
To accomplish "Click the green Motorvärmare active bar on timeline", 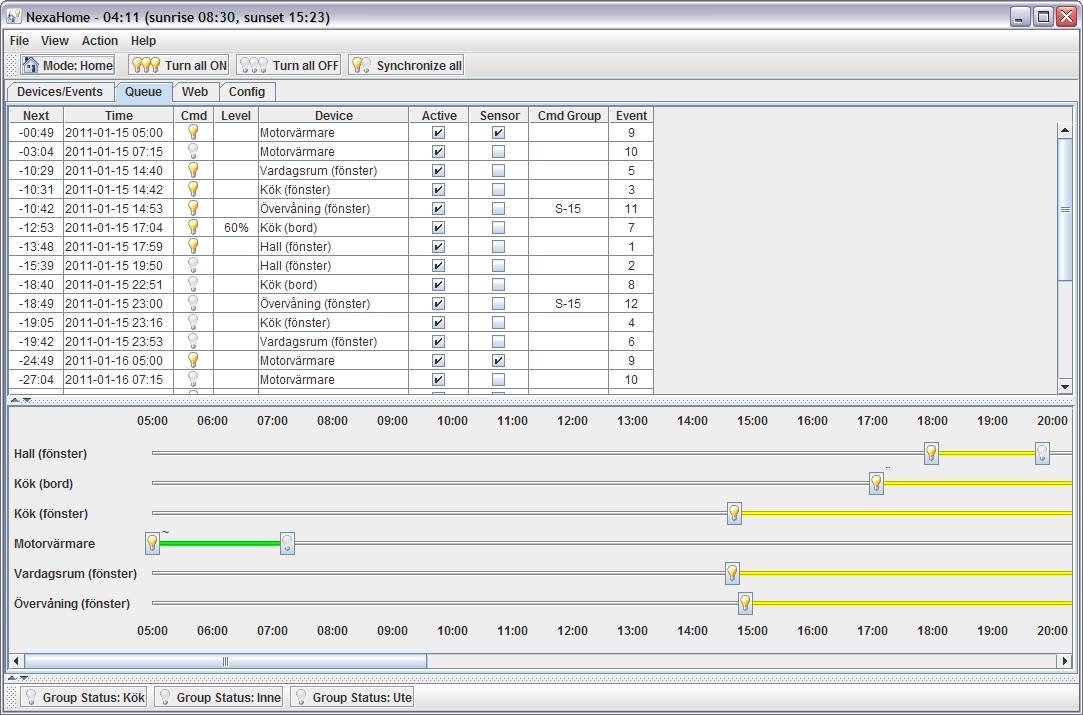I will click(x=220, y=543).
